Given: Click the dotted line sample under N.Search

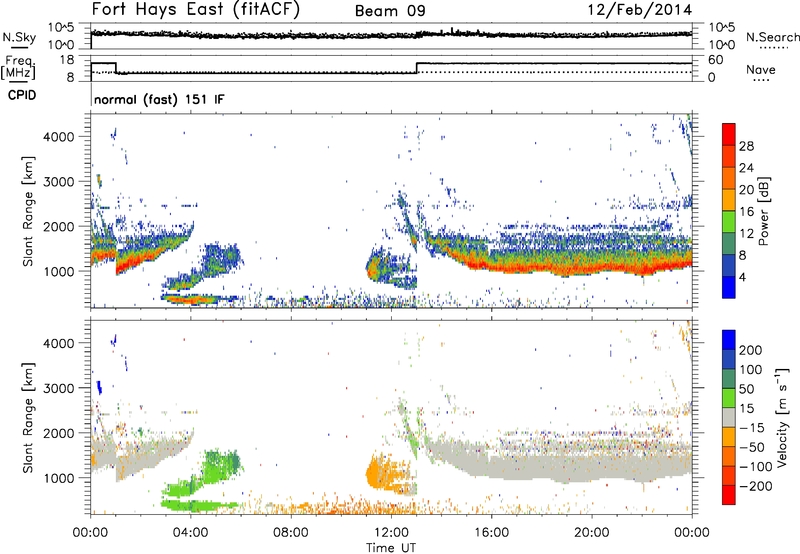Looking at the screenshot, I should (774, 48).
